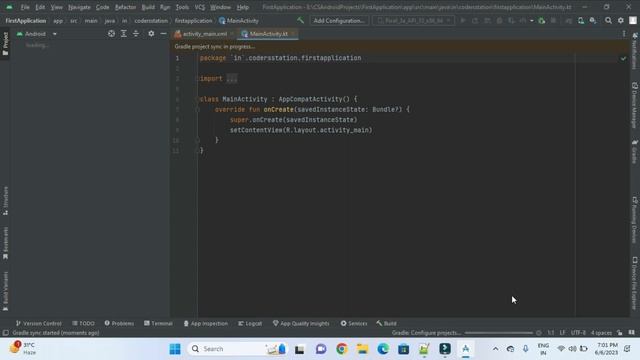Open the Refactor menu
This screenshot has width=640, height=360.
125,7
